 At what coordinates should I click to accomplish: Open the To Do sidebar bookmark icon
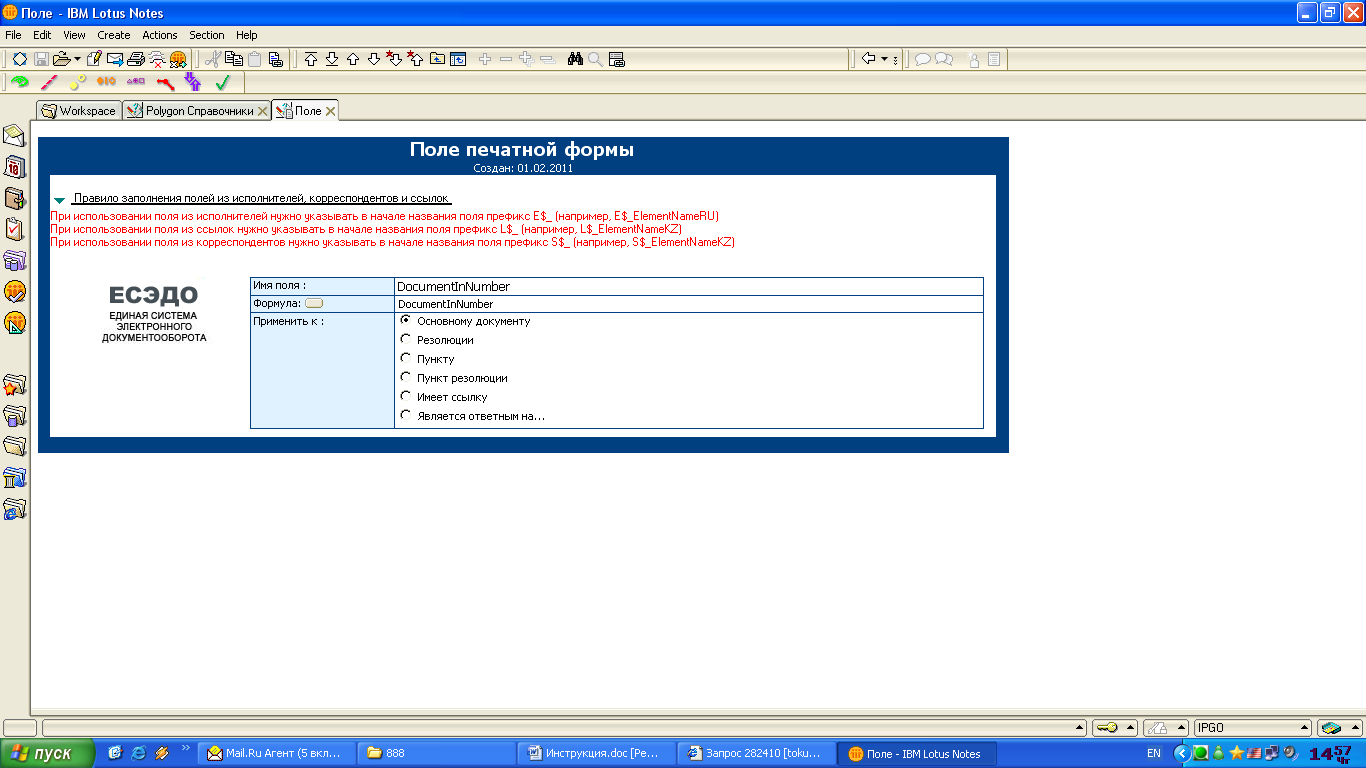click(x=15, y=229)
